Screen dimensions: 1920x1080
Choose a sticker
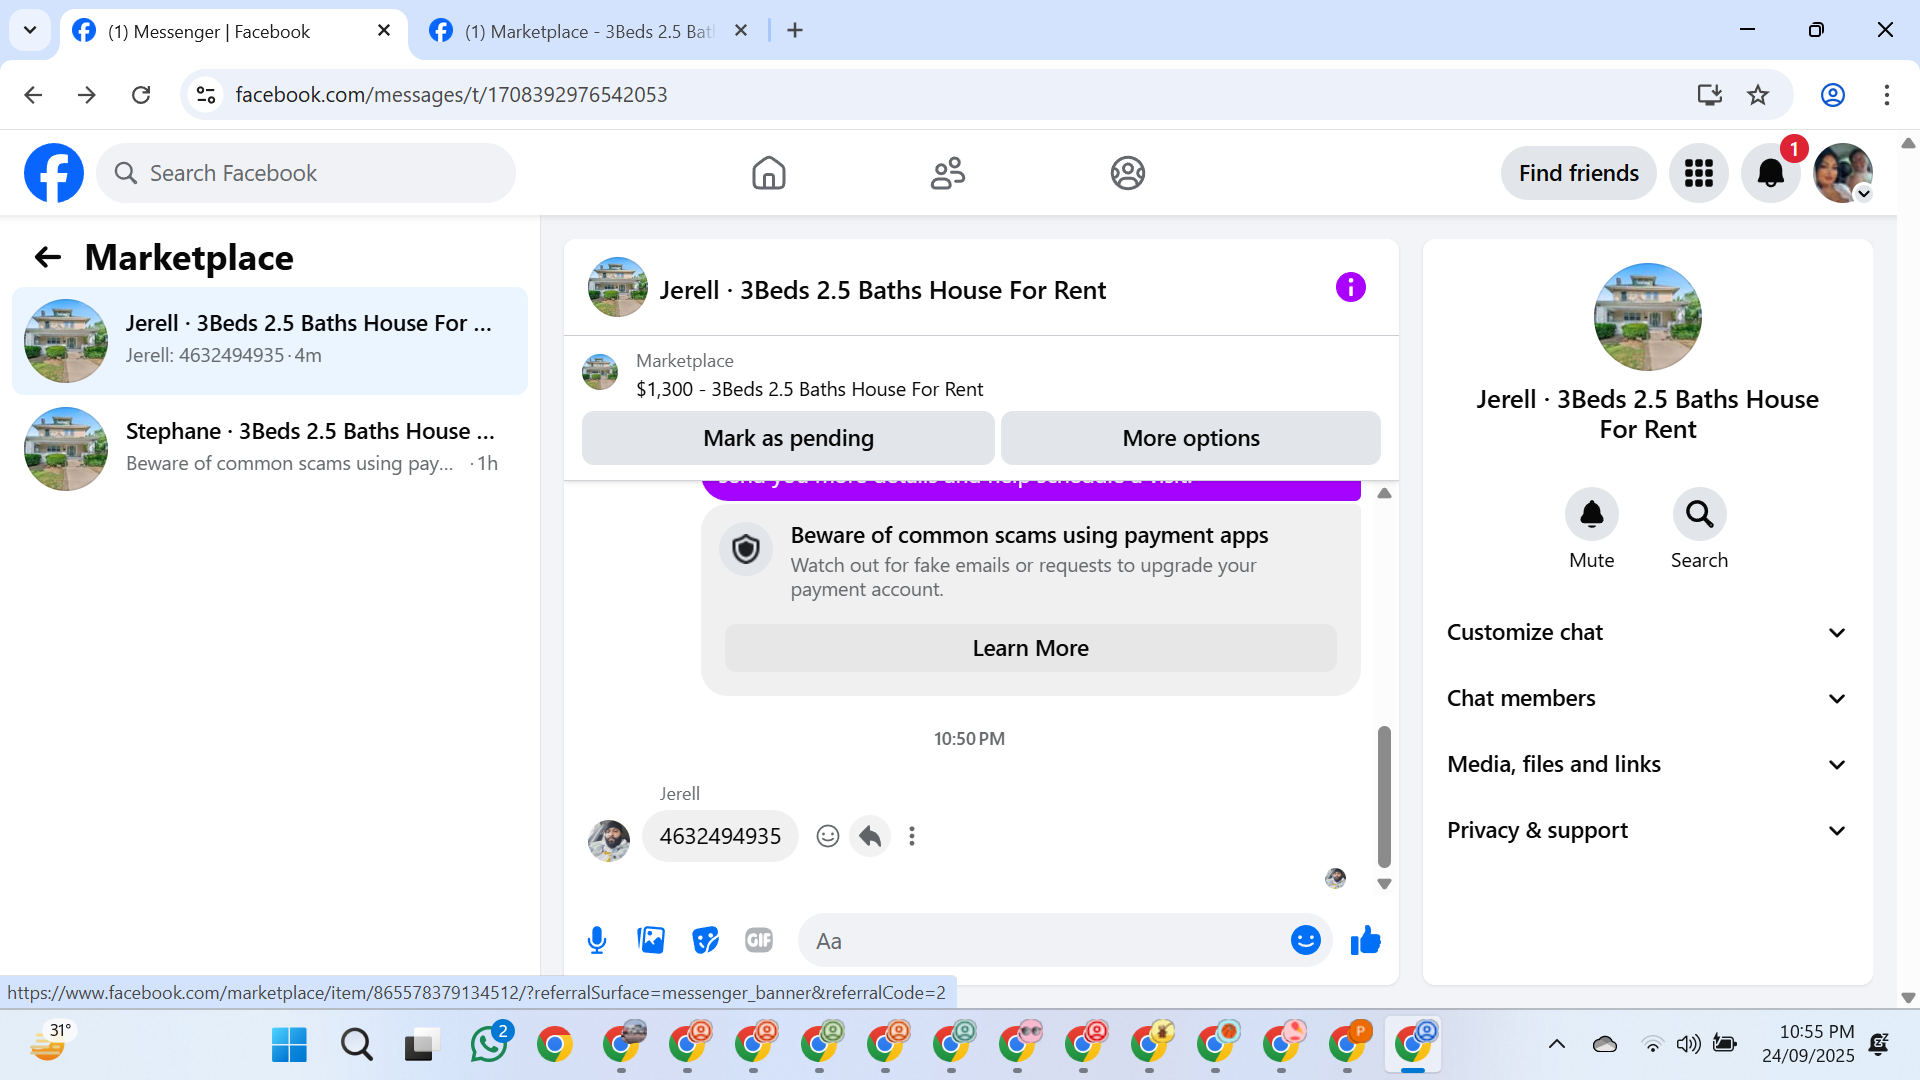click(705, 940)
